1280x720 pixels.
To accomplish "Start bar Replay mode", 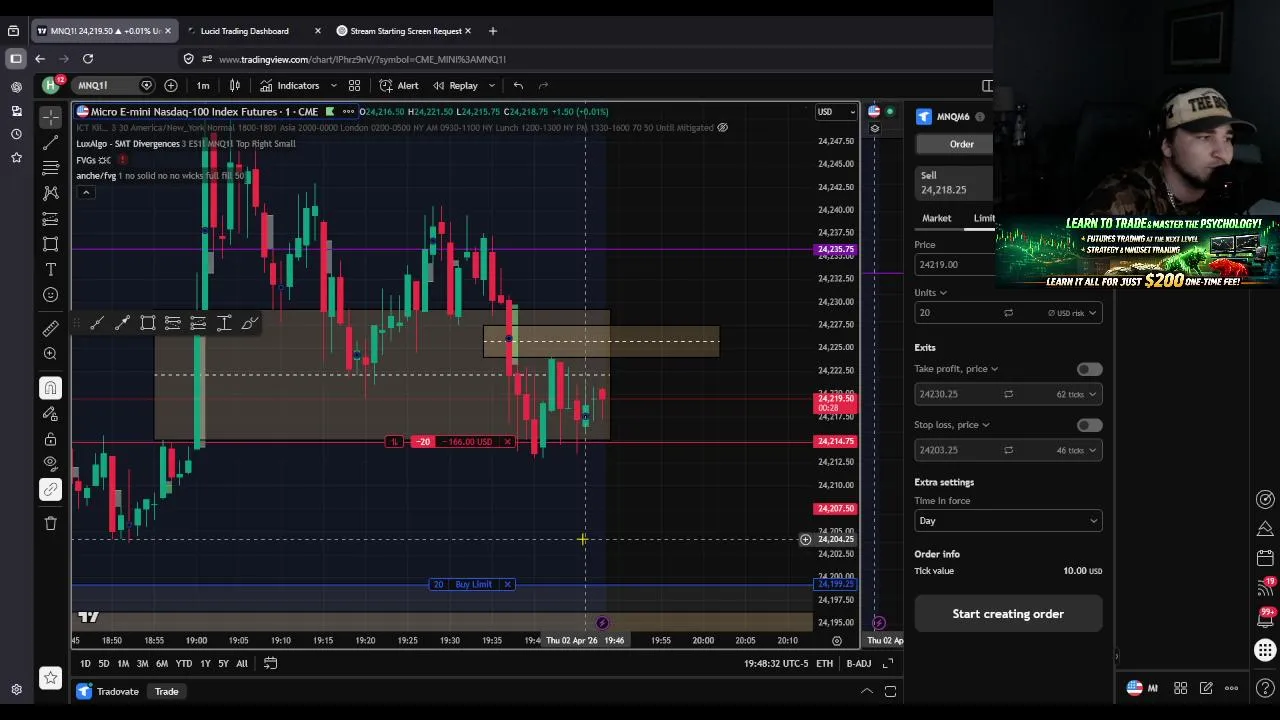I will click(x=455, y=85).
